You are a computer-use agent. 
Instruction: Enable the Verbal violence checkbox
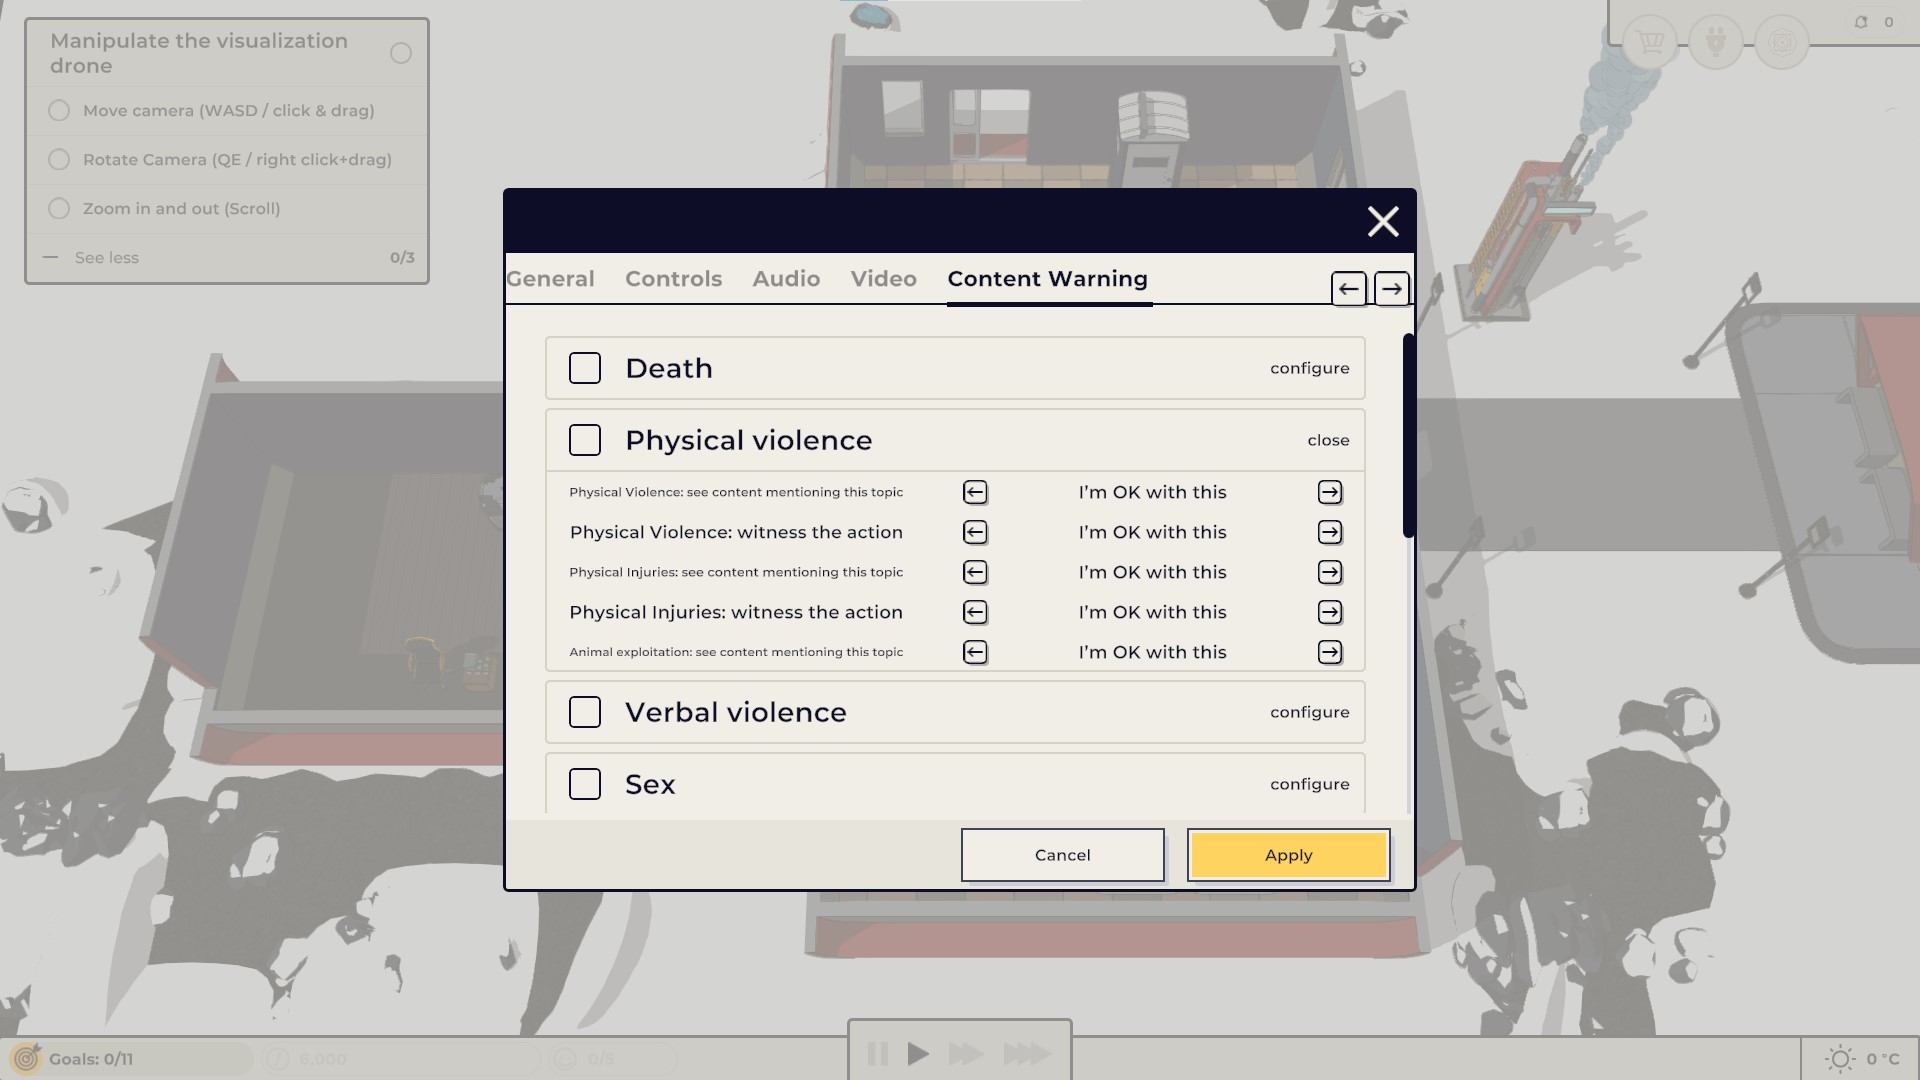(585, 712)
